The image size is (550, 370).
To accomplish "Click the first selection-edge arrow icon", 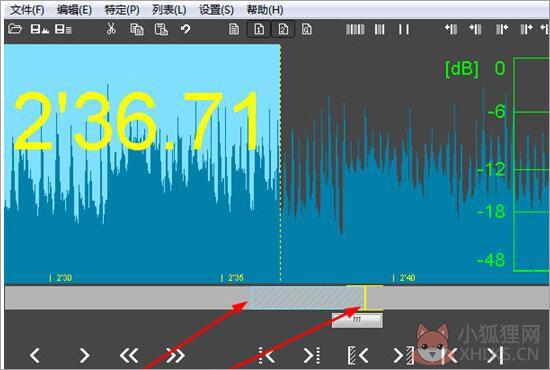I will 451,29.
